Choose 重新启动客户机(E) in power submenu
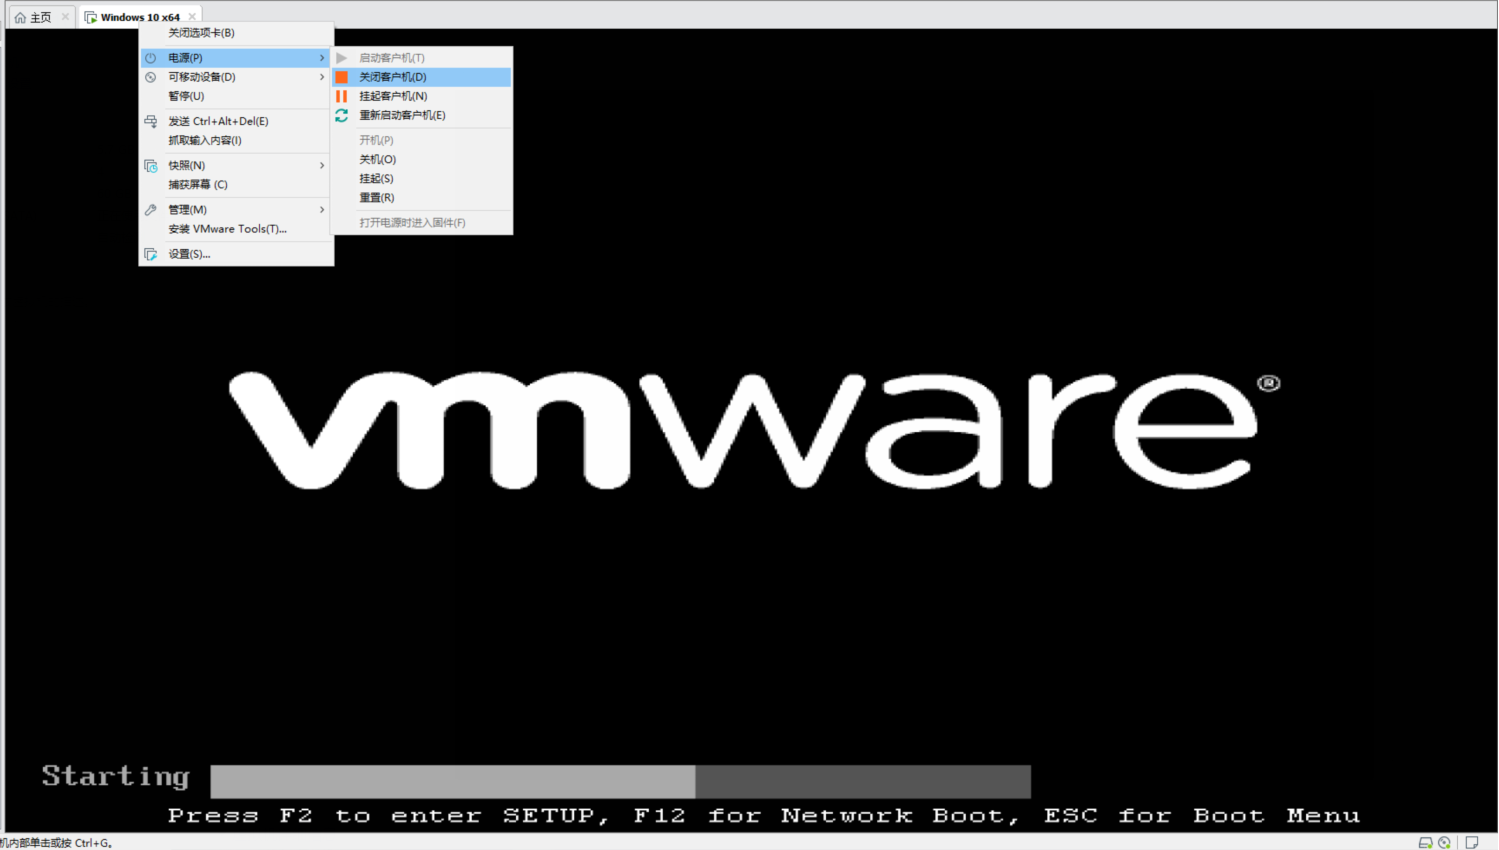Viewport: 1499px width, 850px height. [x=422, y=115]
